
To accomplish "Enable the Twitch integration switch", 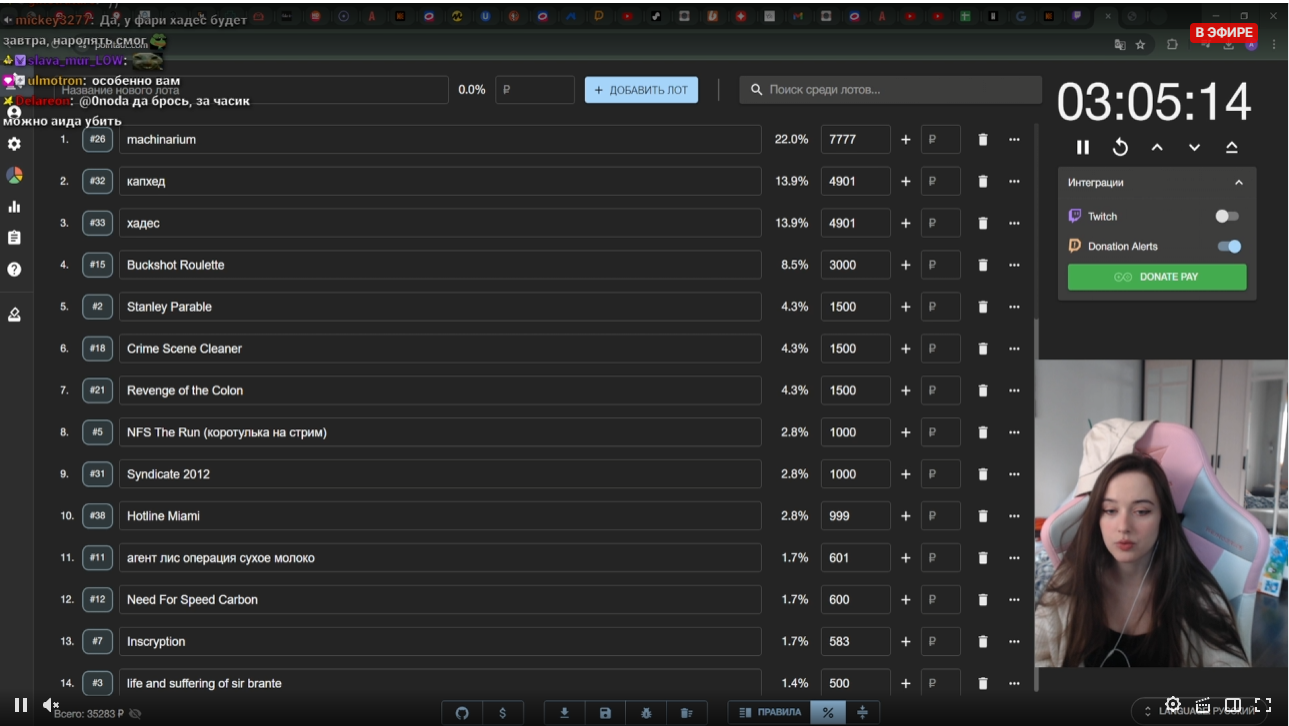I will coord(1227,216).
